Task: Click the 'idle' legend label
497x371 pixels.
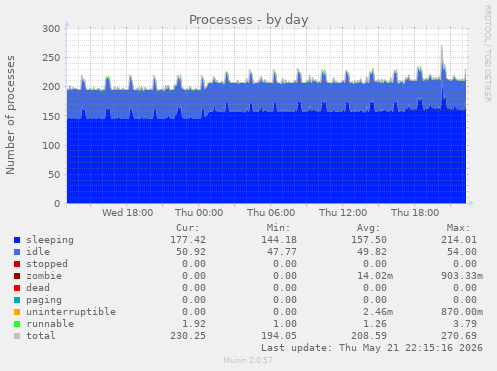Action: click(38, 252)
